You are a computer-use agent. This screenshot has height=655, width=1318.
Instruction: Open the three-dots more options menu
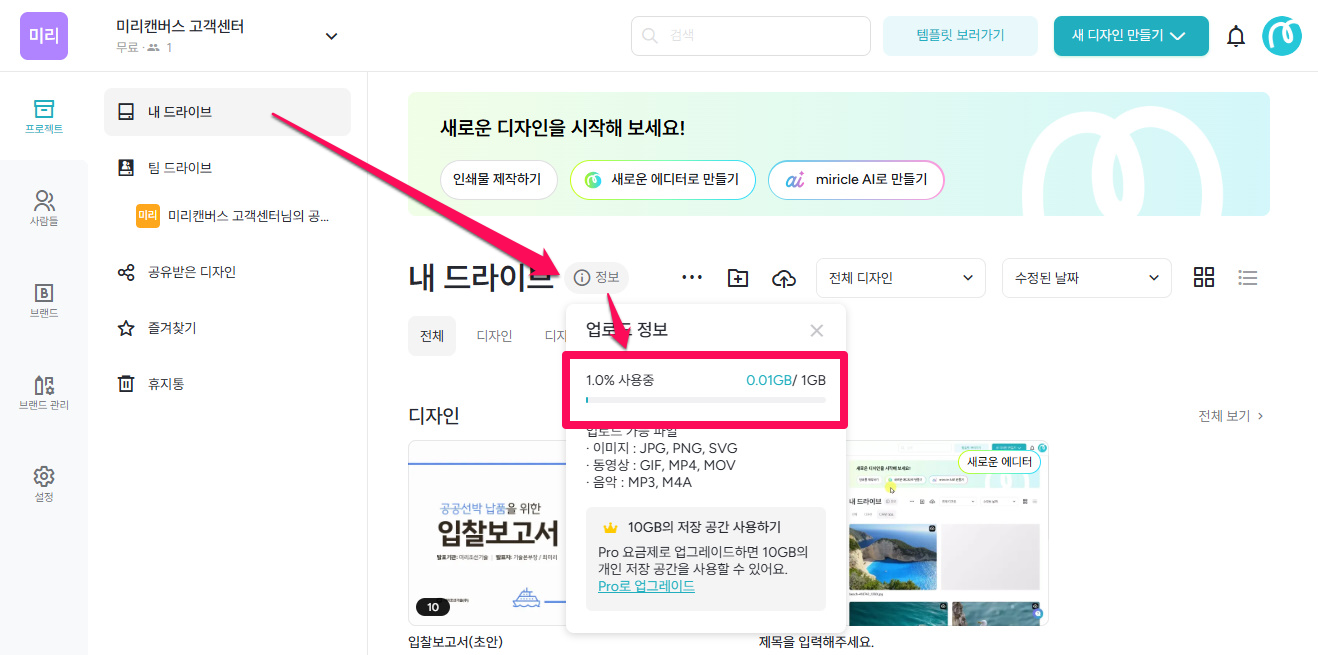point(692,278)
